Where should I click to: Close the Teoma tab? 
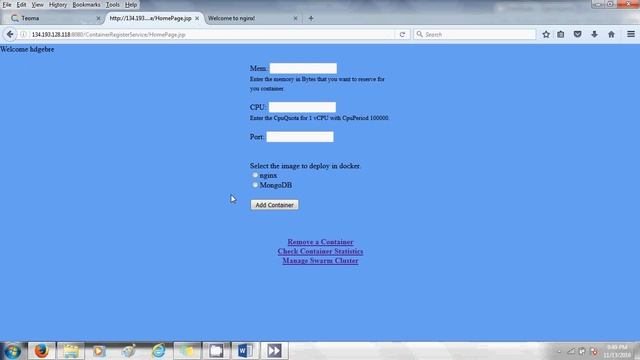coord(98,18)
